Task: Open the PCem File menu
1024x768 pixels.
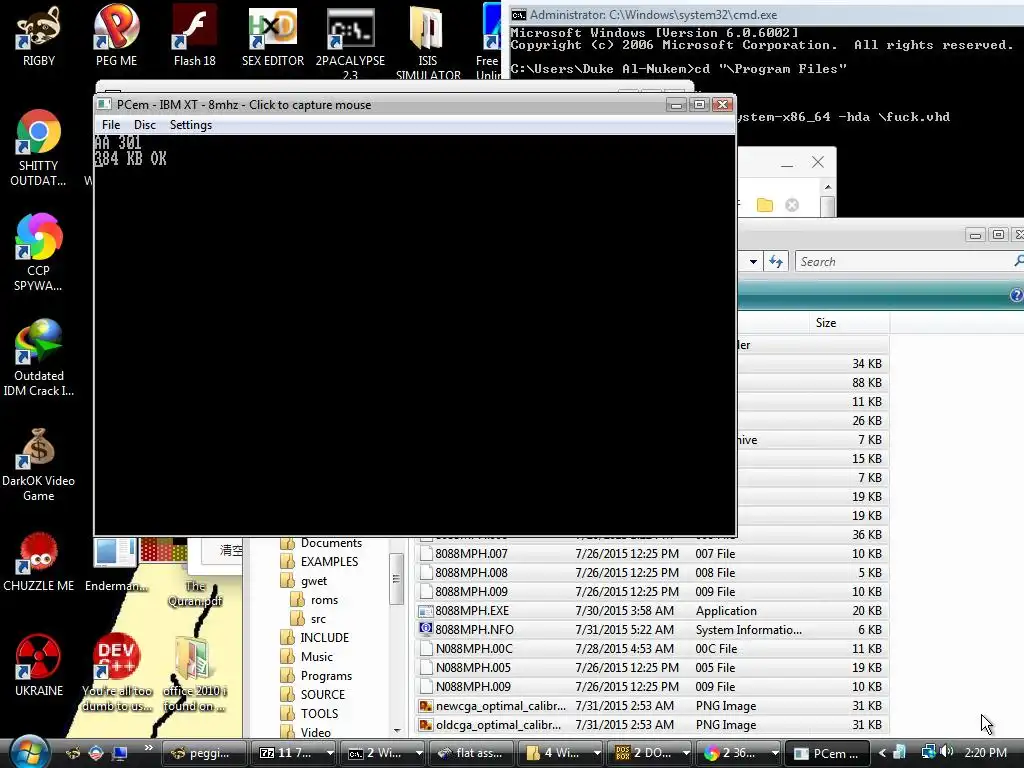Action: (110, 125)
